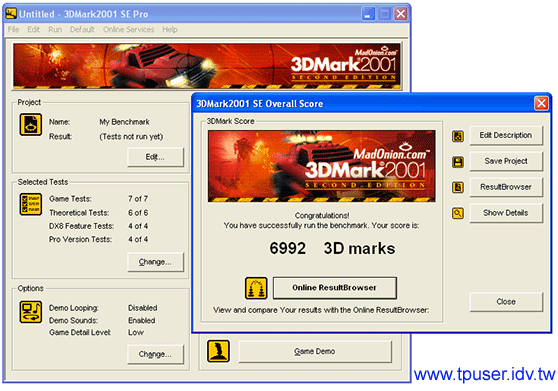
Task: Launch the Online ResultBrowser button
Action: pos(335,288)
